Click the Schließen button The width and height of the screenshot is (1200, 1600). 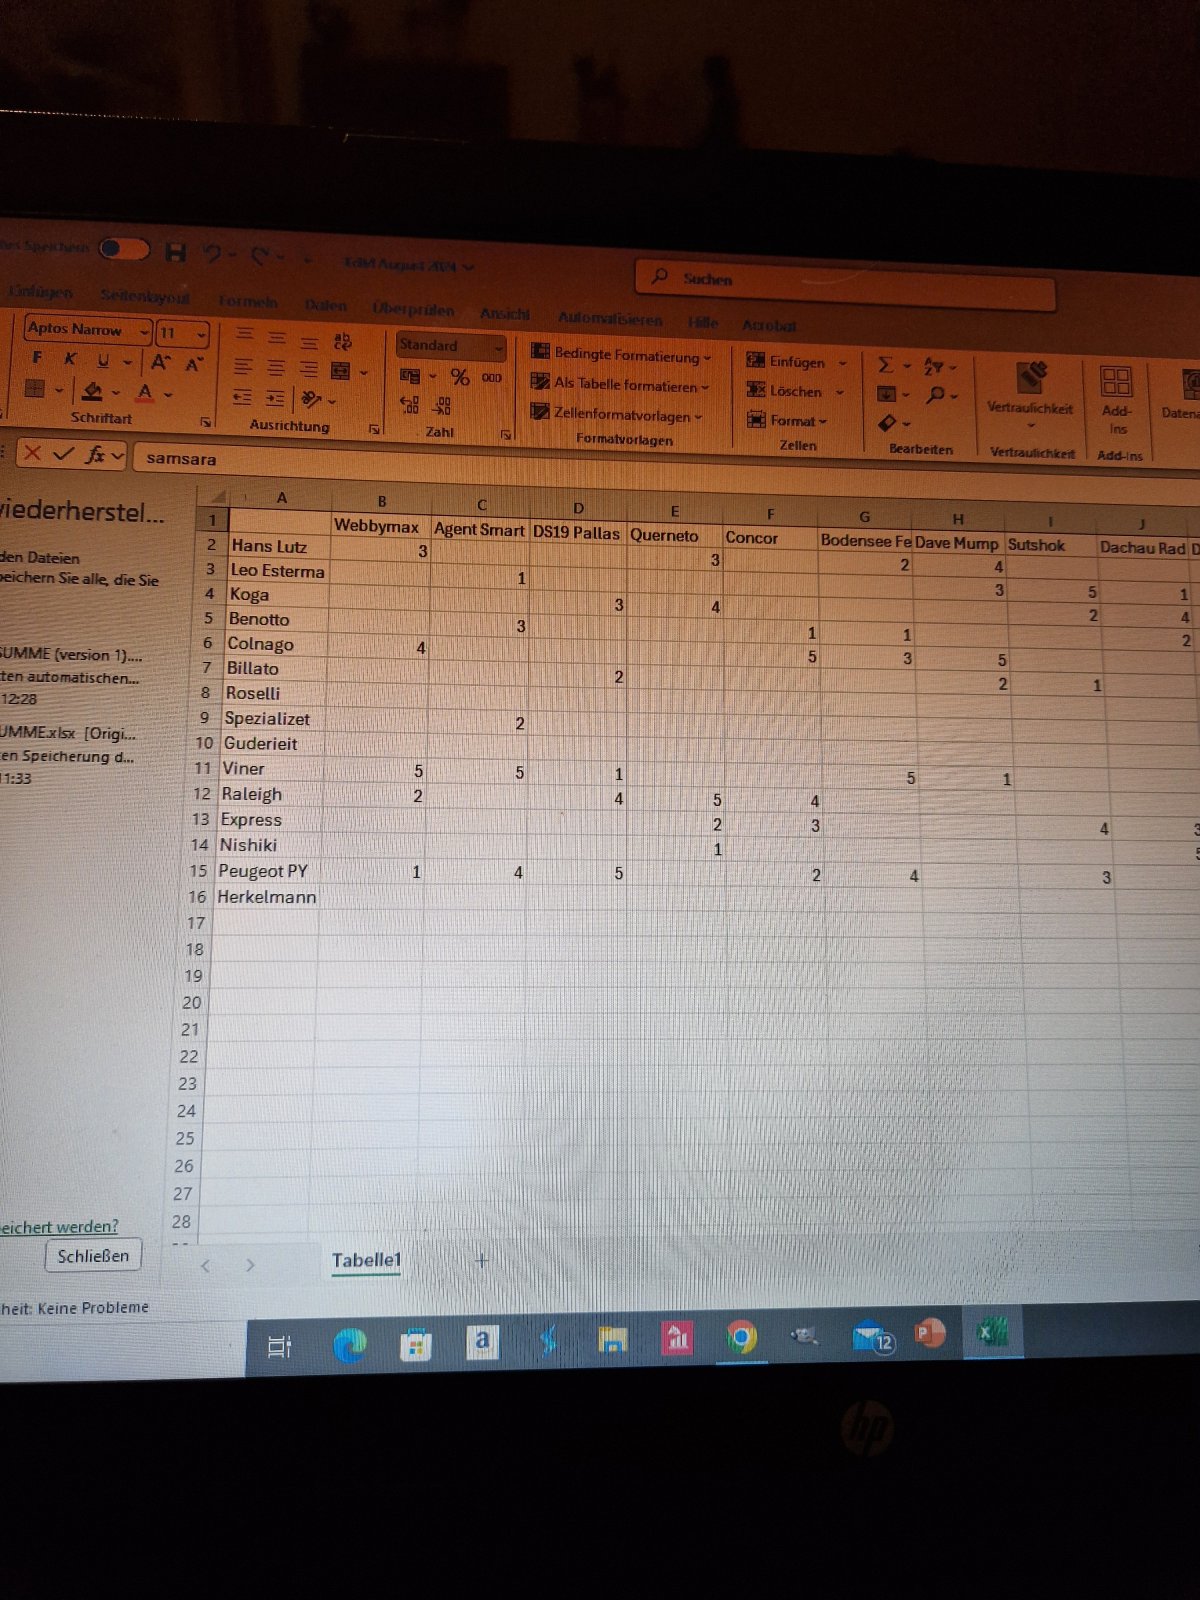[93, 1256]
